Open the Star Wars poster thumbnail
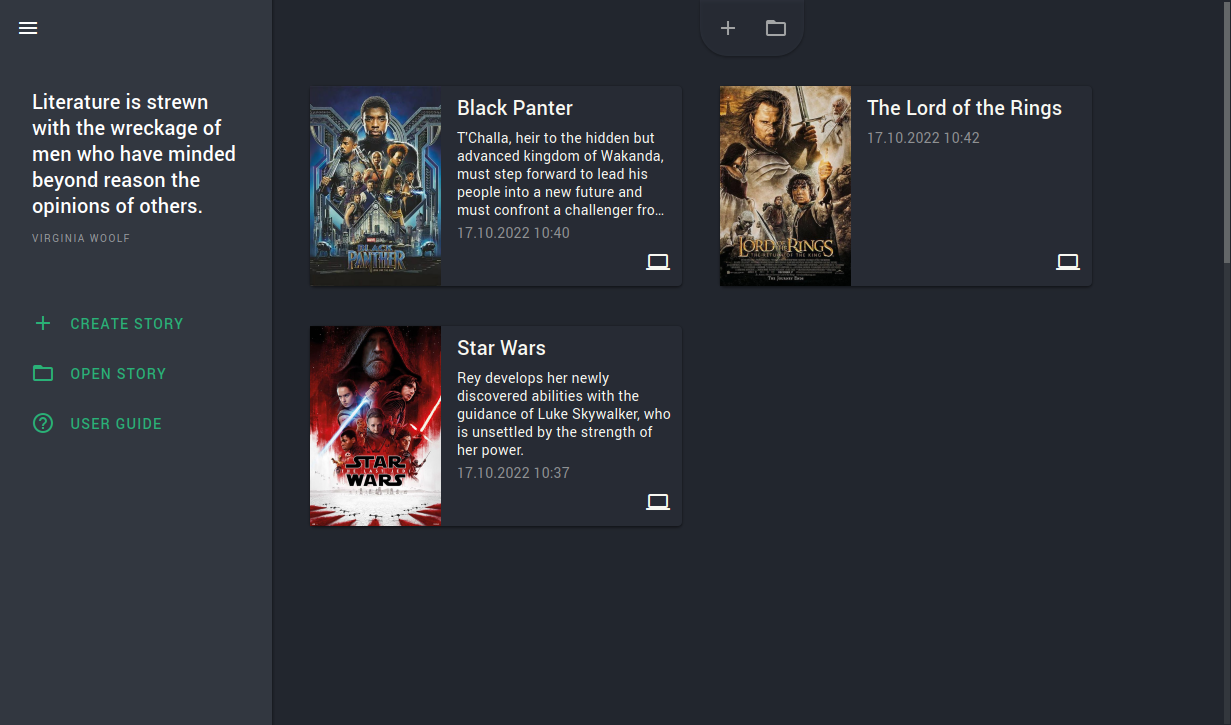 coord(375,426)
